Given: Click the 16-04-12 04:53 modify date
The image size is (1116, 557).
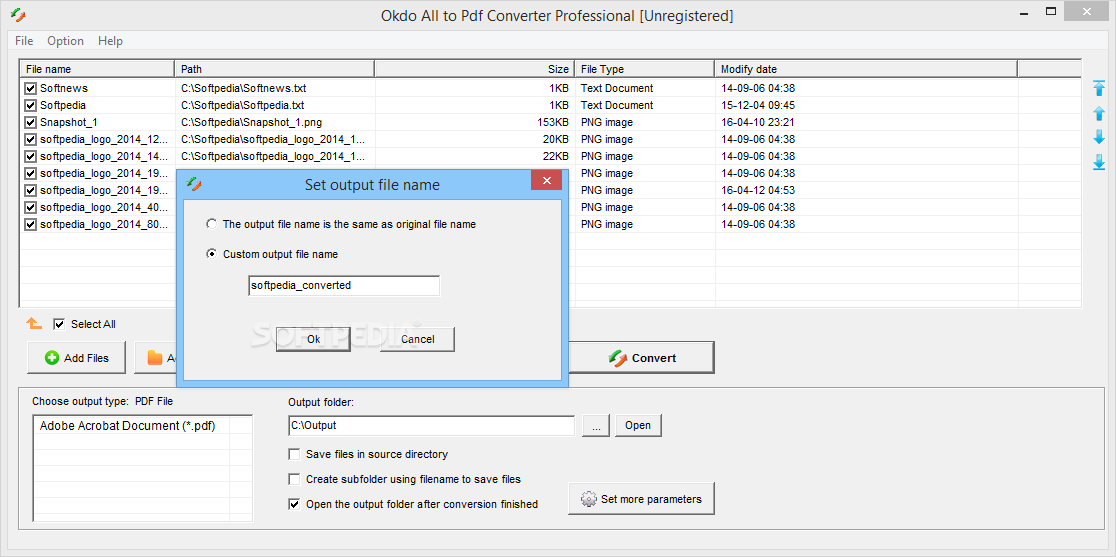Looking at the screenshot, I should pyautogui.click(x=757, y=191).
